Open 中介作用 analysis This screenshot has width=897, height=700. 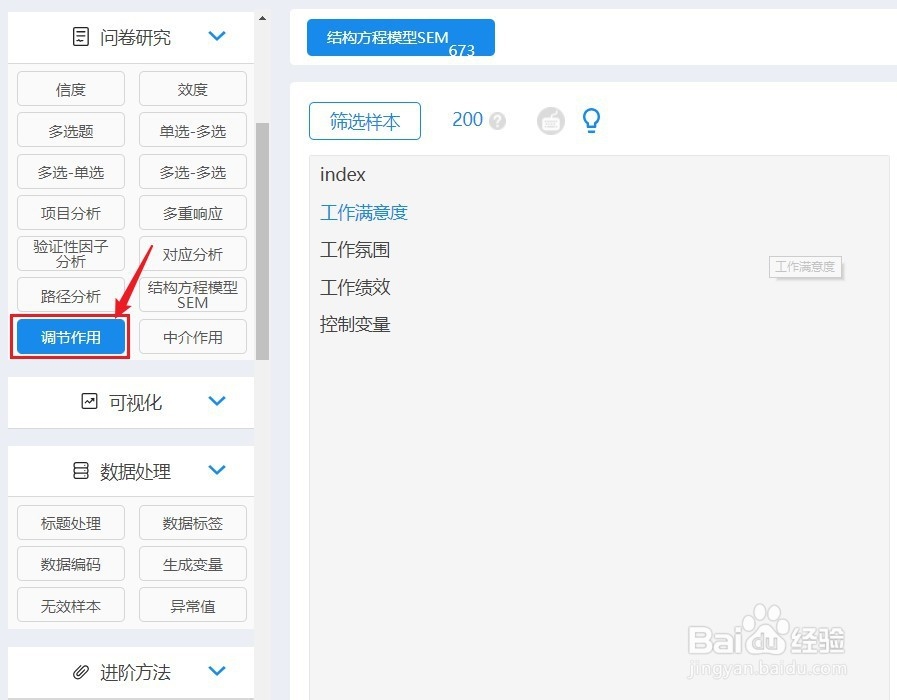(193, 337)
